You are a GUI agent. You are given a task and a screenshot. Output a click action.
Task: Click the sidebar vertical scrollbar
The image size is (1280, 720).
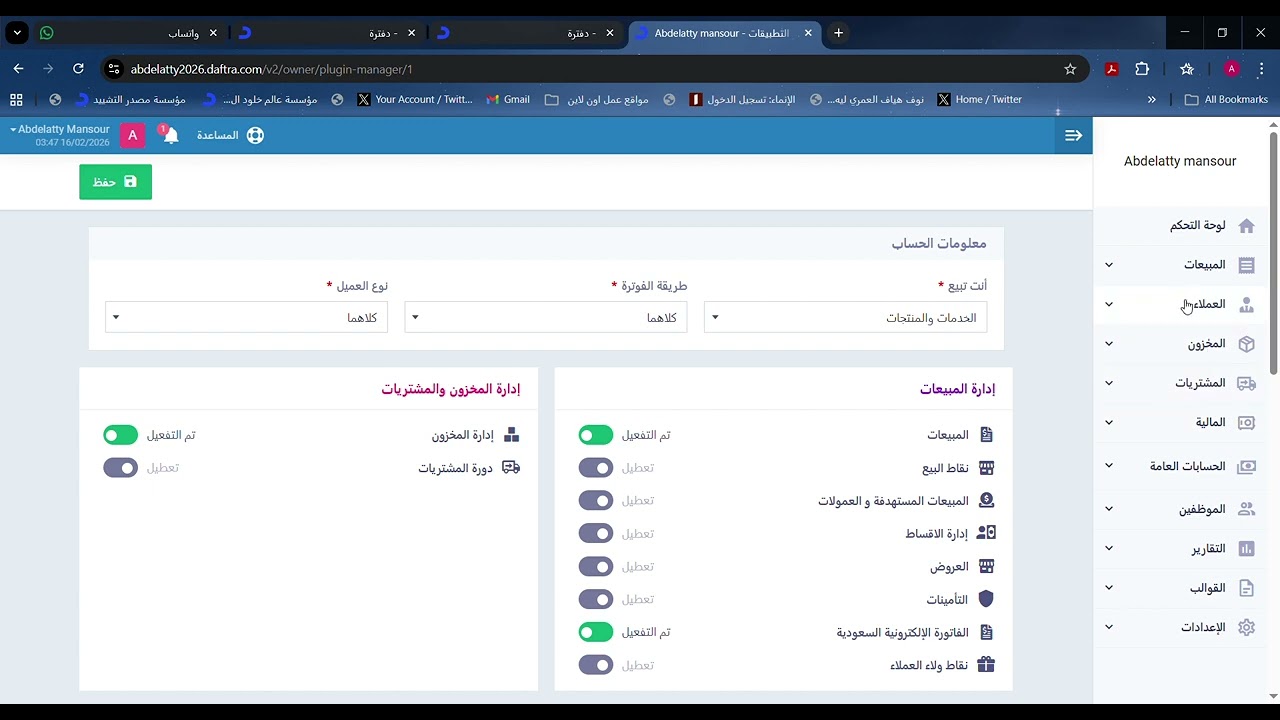point(1273,252)
